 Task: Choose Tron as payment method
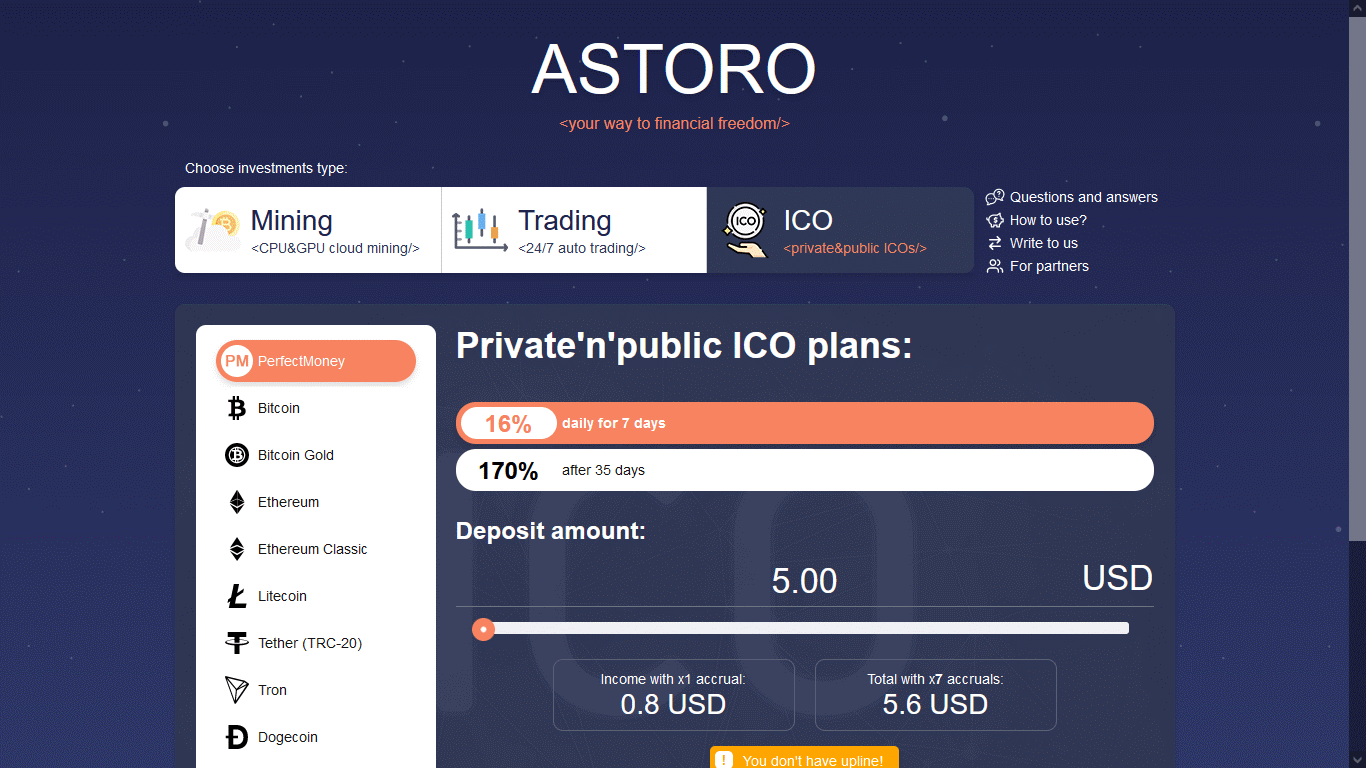pyautogui.click(x=316, y=690)
